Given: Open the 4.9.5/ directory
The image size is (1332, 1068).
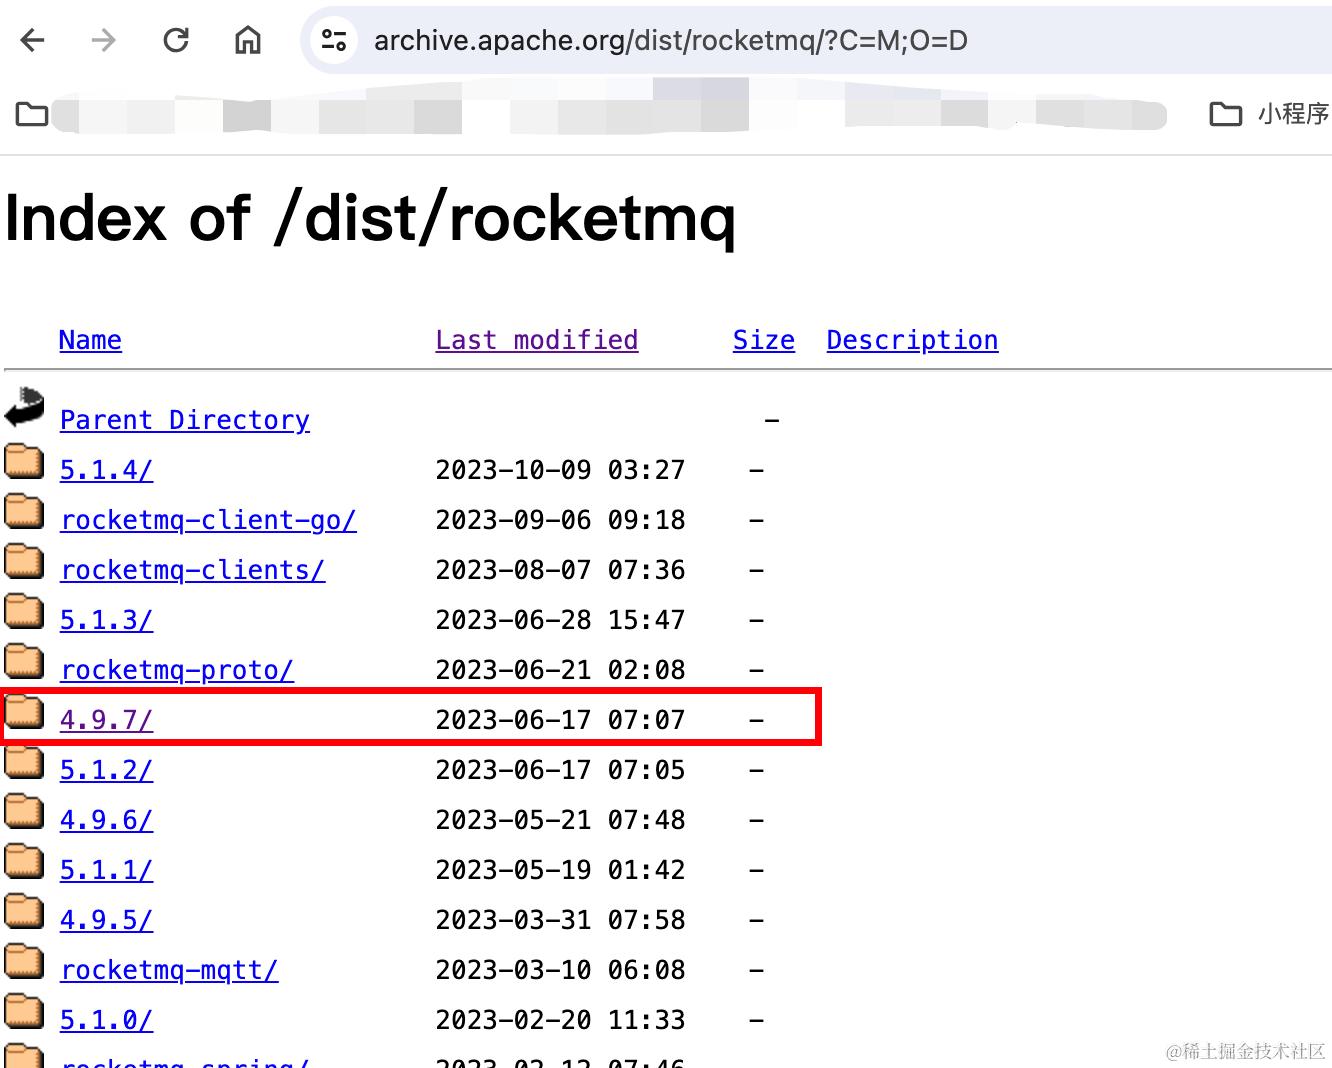Looking at the screenshot, I should 106,920.
